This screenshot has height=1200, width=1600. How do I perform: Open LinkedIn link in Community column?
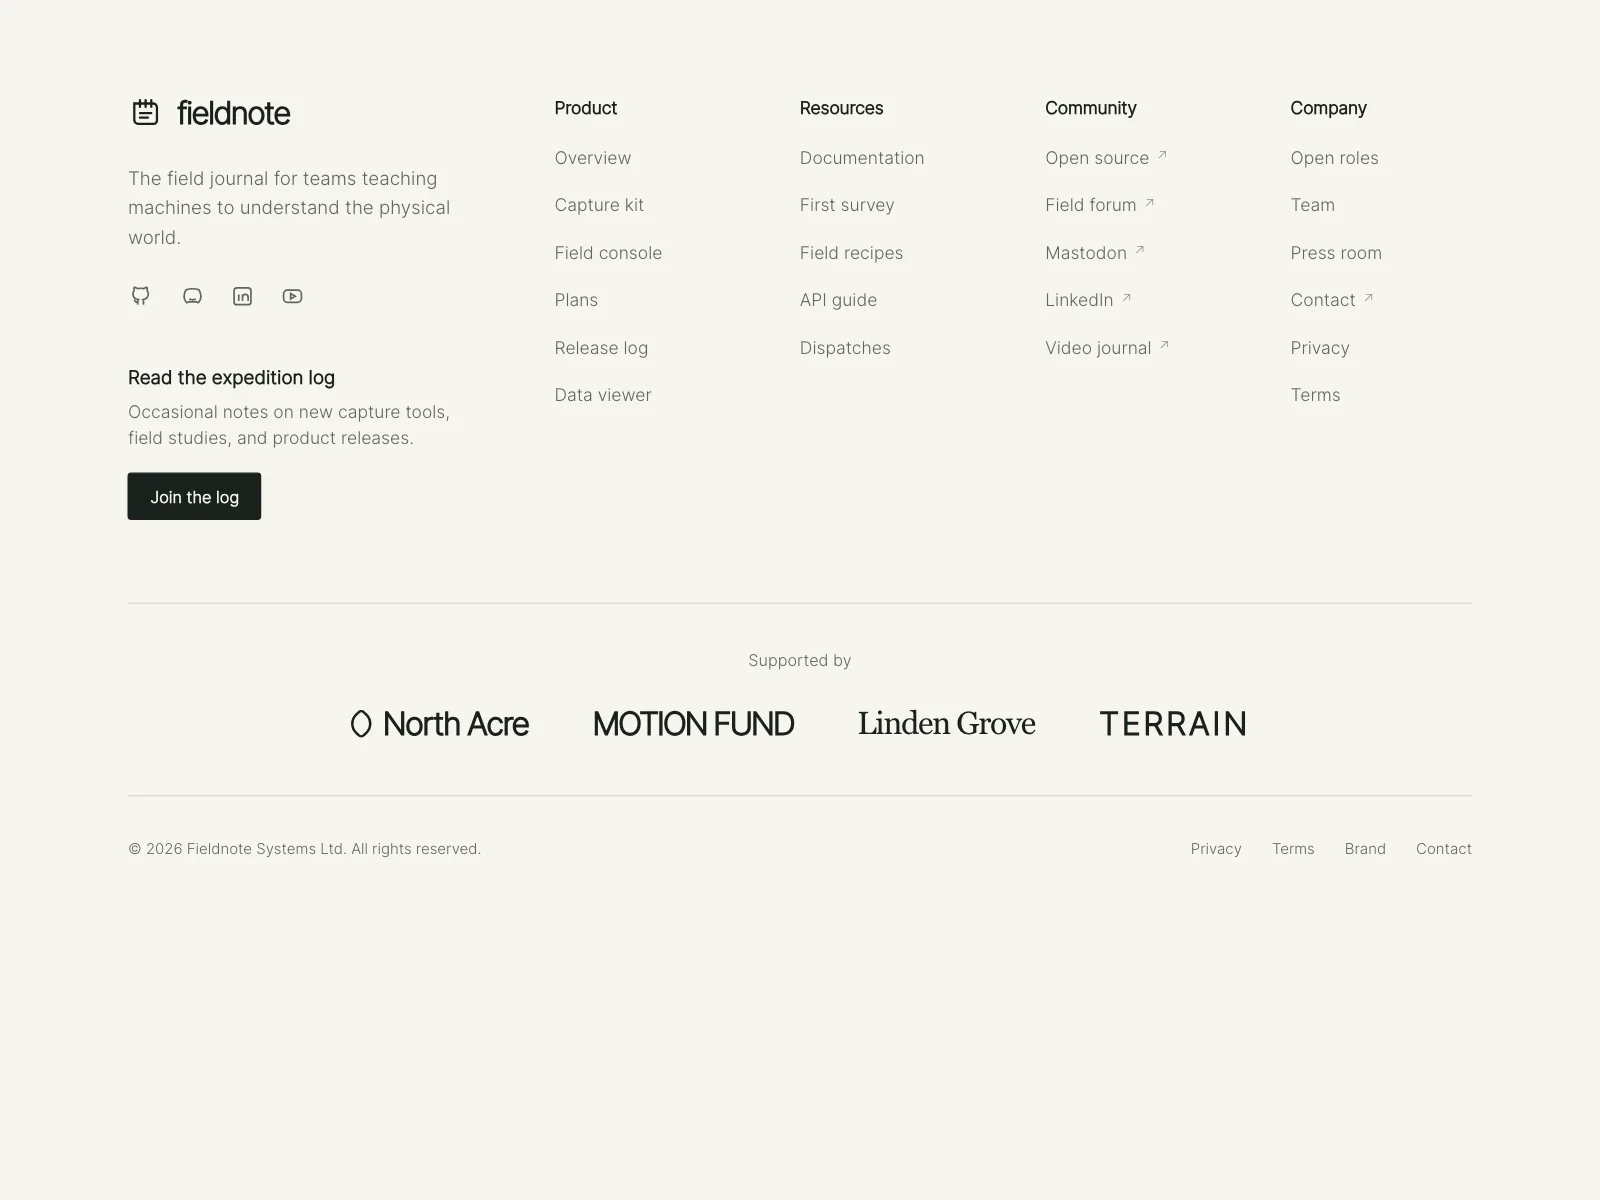(1088, 300)
